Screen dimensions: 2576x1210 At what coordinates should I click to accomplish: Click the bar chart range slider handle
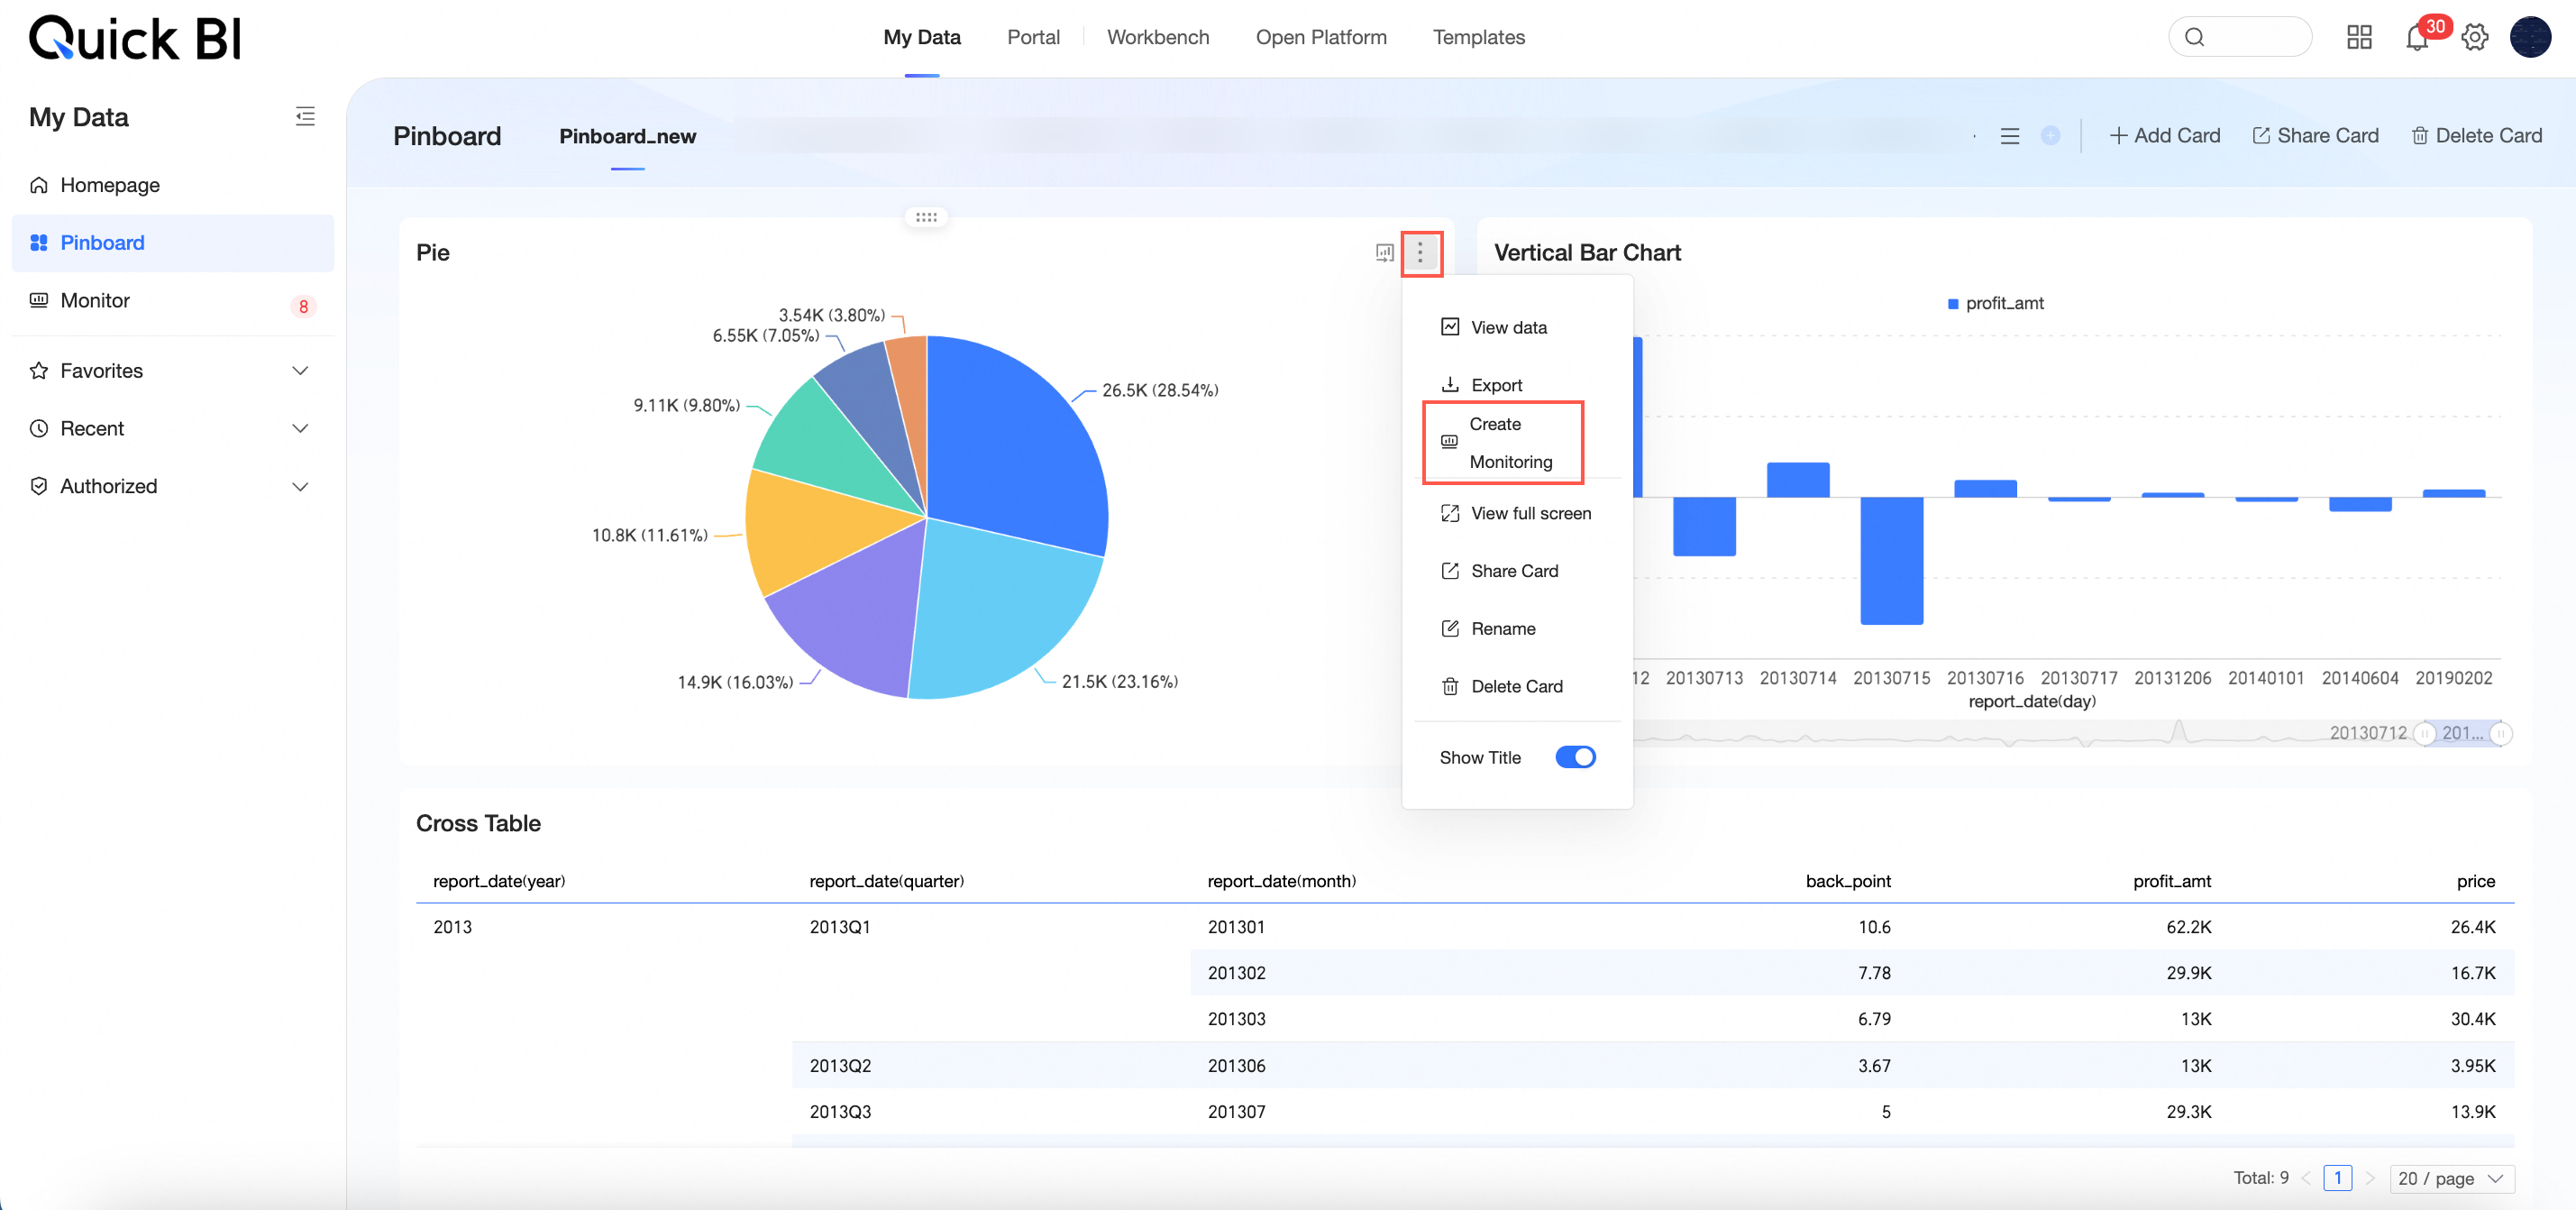2423,733
